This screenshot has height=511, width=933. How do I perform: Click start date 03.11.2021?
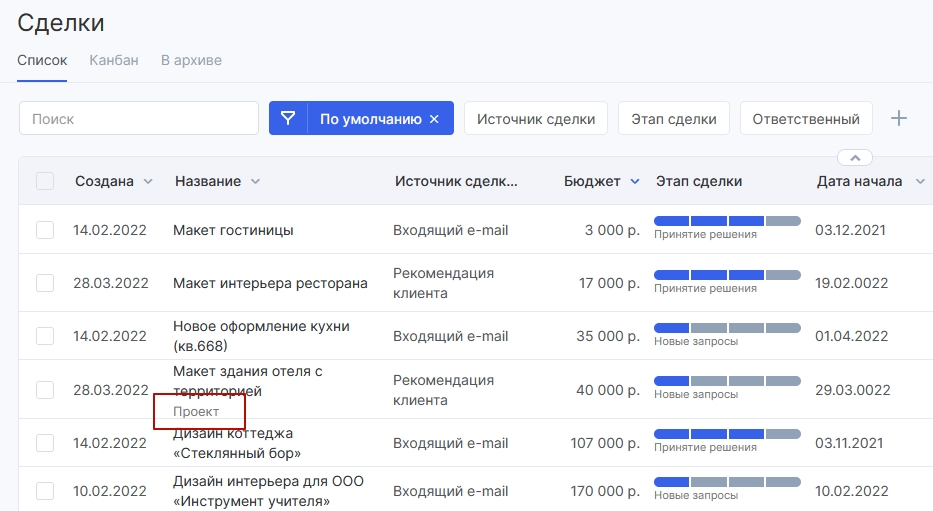click(849, 443)
